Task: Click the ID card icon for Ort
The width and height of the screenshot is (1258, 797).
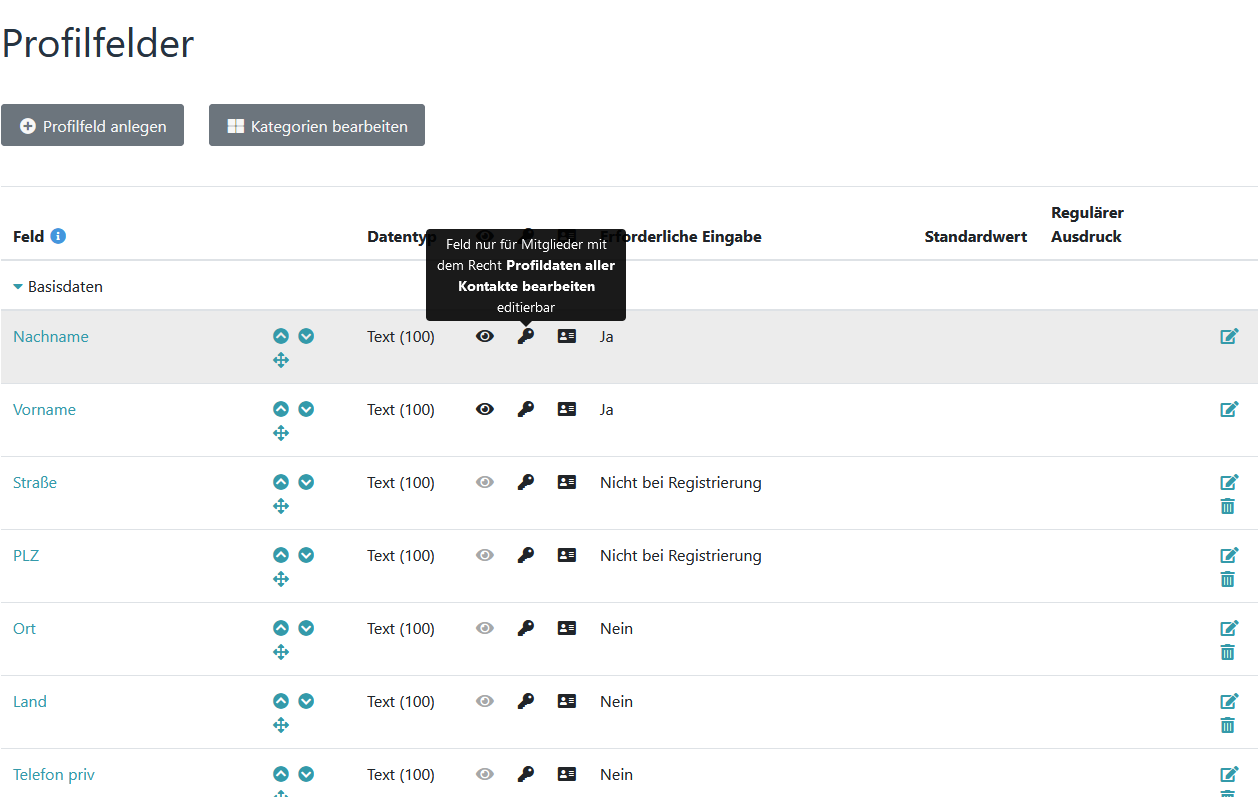Action: pos(567,628)
